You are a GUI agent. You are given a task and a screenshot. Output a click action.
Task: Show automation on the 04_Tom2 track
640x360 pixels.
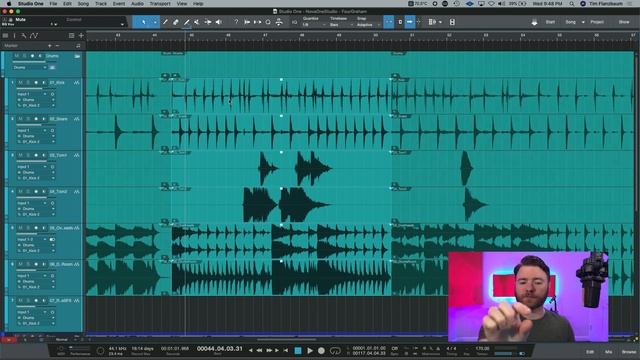tap(76, 191)
